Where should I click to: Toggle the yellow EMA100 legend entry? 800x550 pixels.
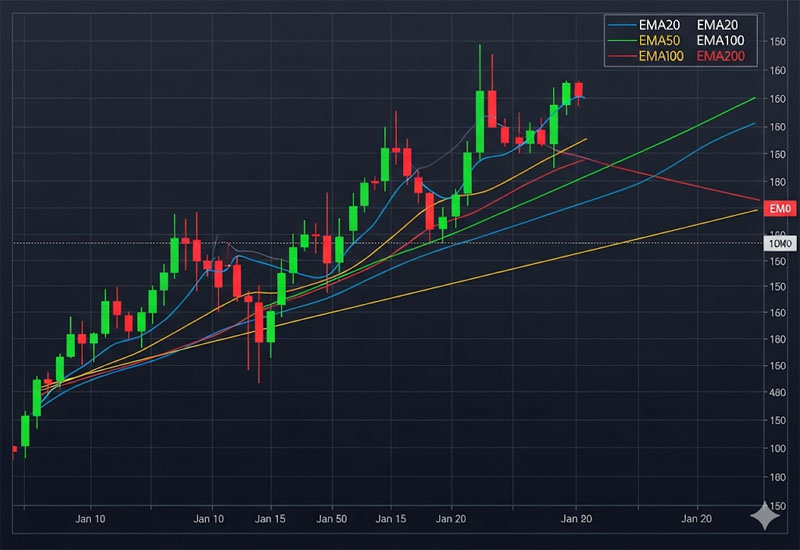661,57
